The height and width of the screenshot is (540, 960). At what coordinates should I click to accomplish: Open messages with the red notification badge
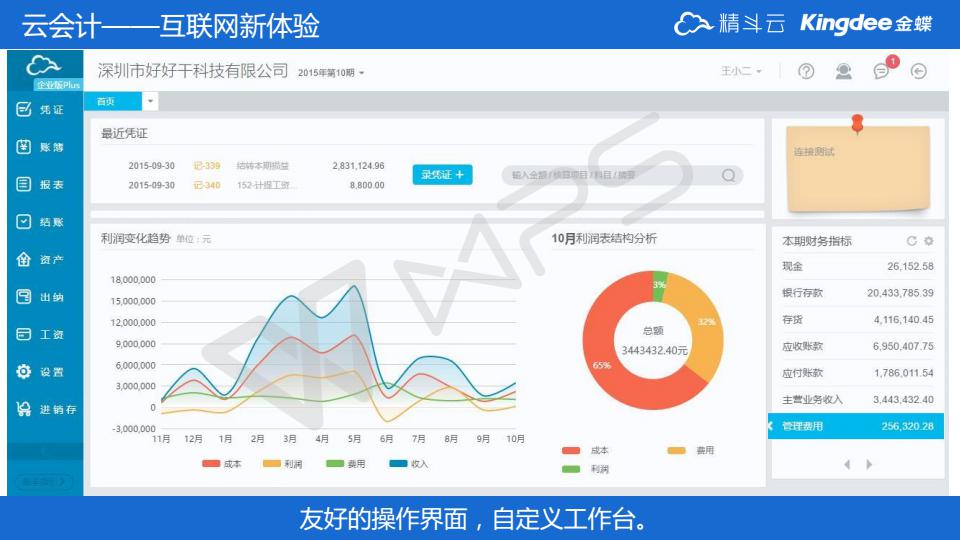click(x=882, y=71)
